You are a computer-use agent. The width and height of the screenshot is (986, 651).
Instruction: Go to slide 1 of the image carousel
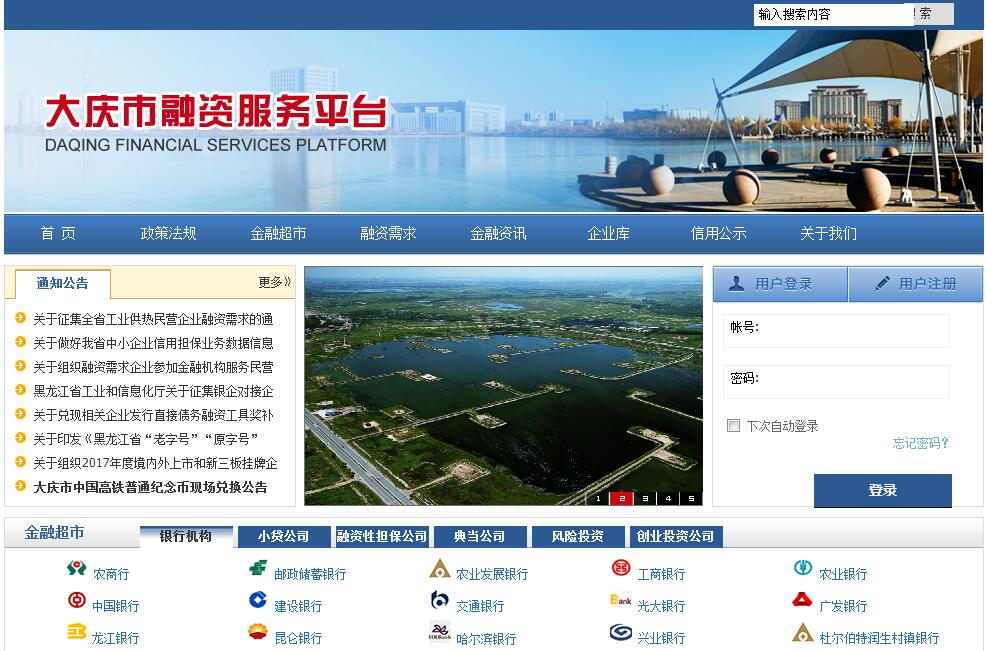598,498
